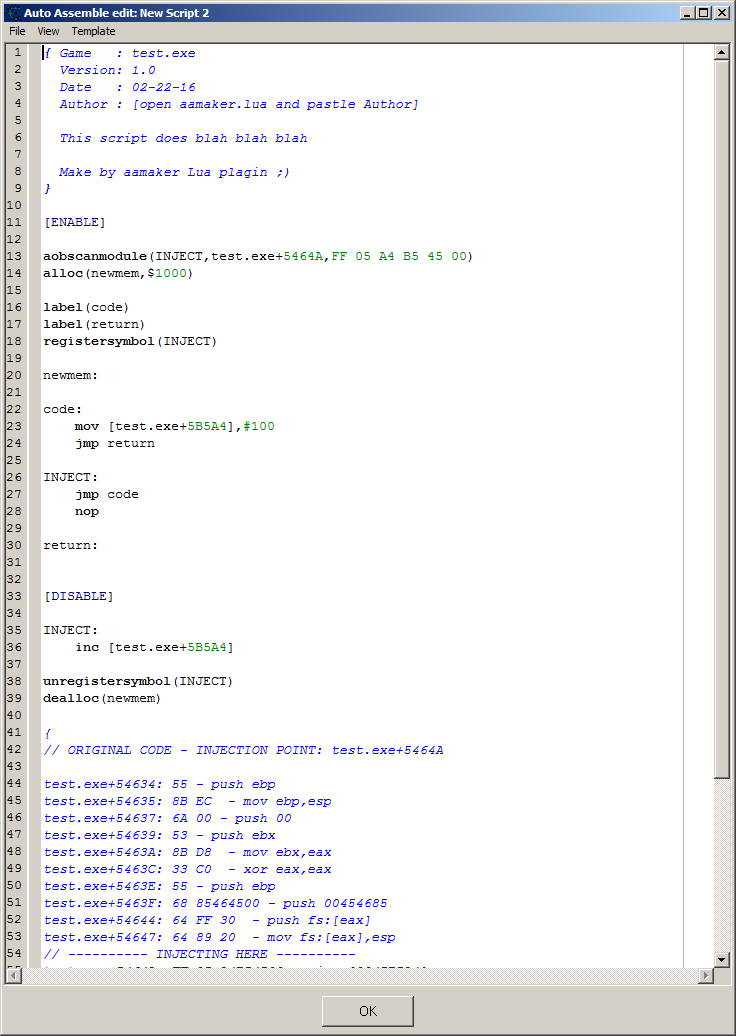Click the registersymbol(INJECT) line
Image resolution: width=736 pixels, height=1036 pixels.
(130, 341)
